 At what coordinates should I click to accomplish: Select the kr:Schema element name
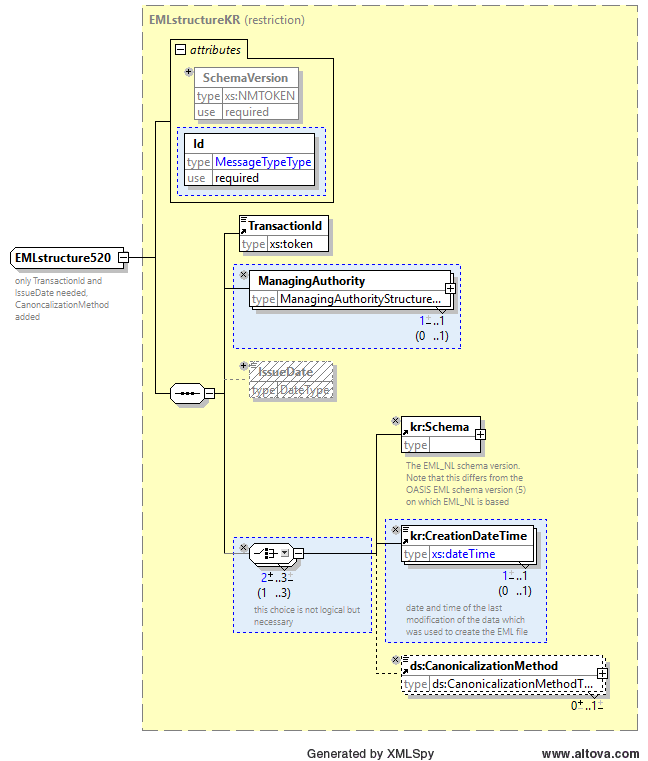(439, 427)
